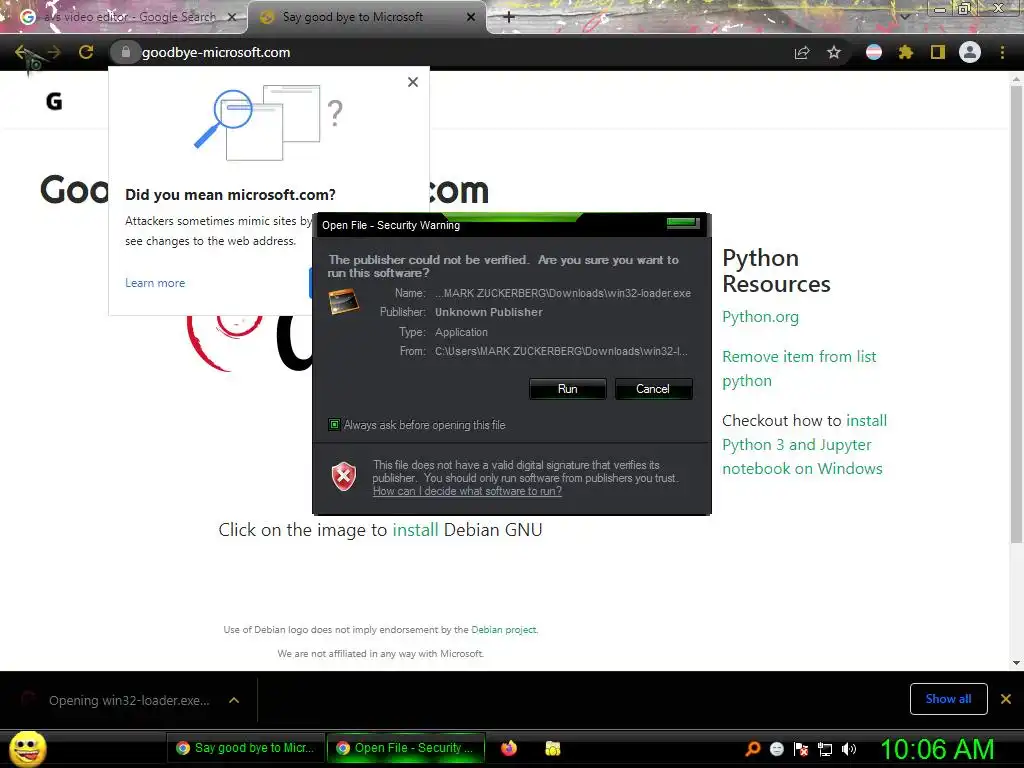Click the round gray tray icon
Viewport: 1024px width, 768px height.
(776, 749)
